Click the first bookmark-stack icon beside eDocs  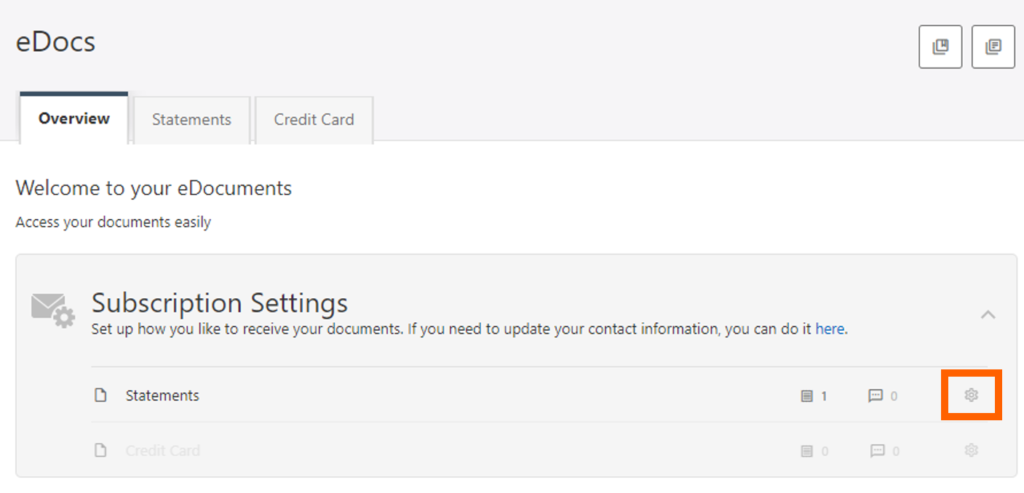coord(940,46)
